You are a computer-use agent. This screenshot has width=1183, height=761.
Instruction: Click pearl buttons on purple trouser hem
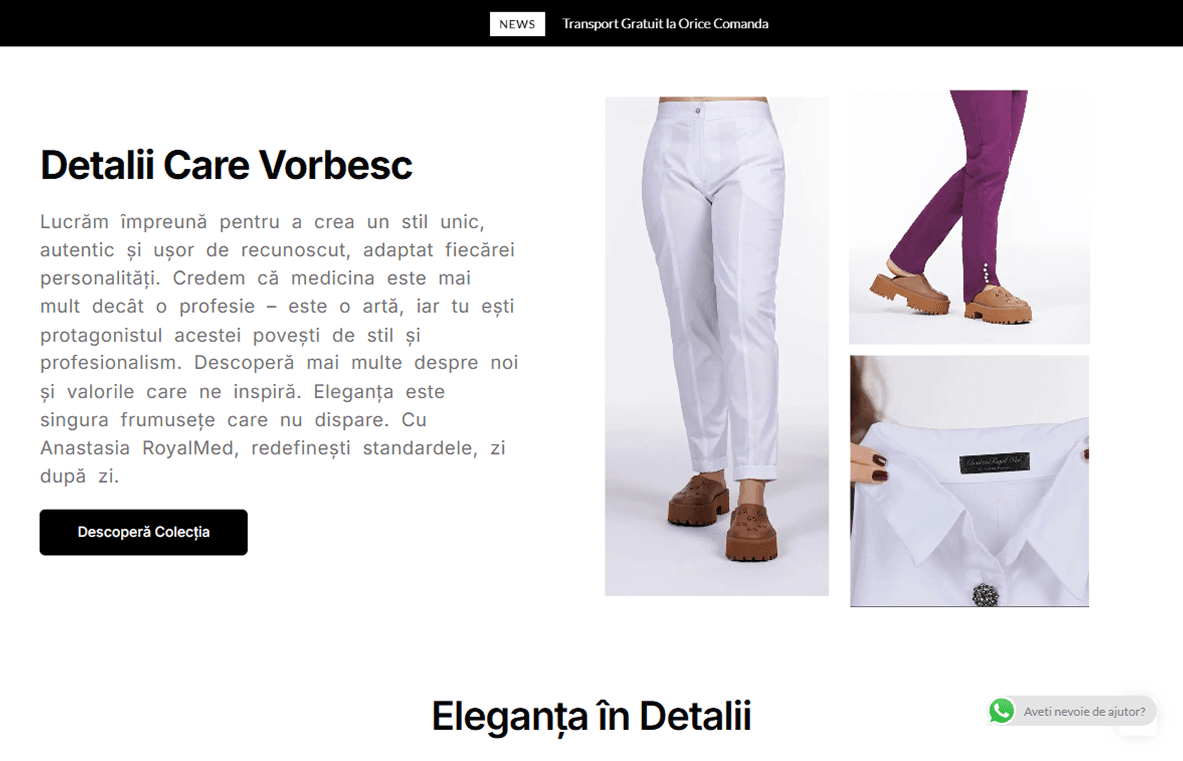[x=985, y=275]
